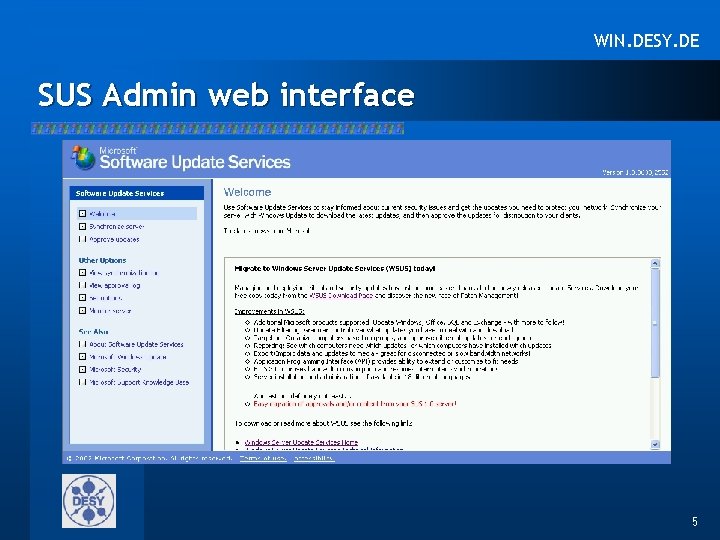
Task: Click the See Also section heading
Action: click(x=94, y=332)
